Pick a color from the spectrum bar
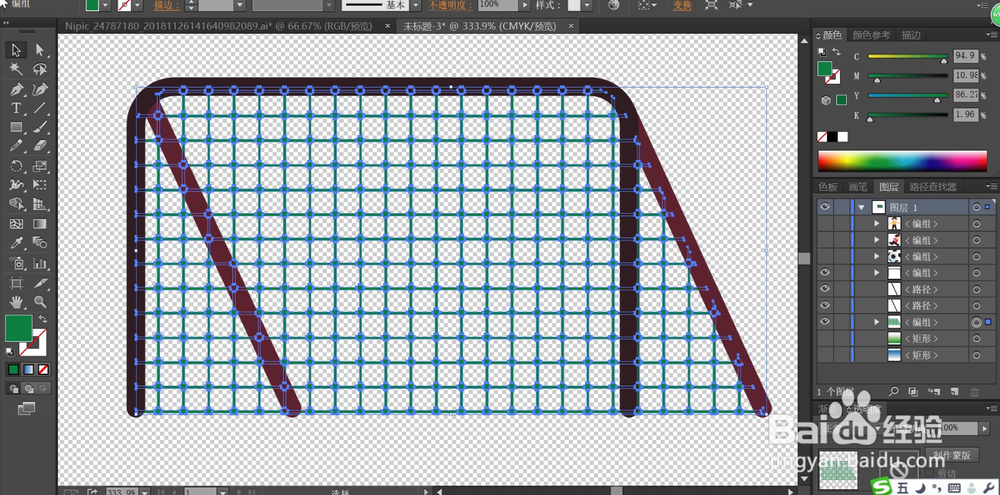The width and height of the screenshot is (1000, 495). pyautogui.click(x=902, y=161)
